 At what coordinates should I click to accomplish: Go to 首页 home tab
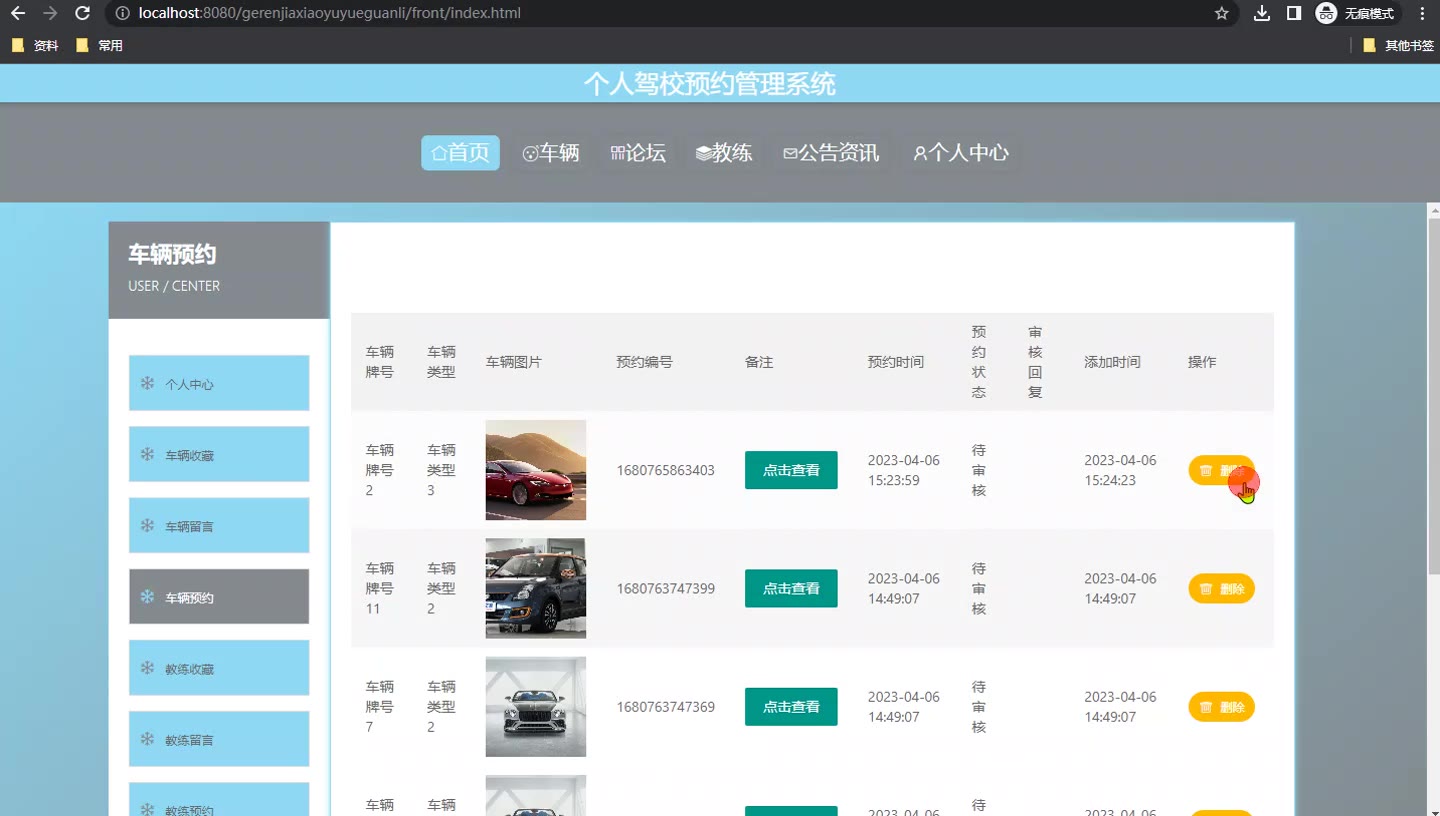460,153
